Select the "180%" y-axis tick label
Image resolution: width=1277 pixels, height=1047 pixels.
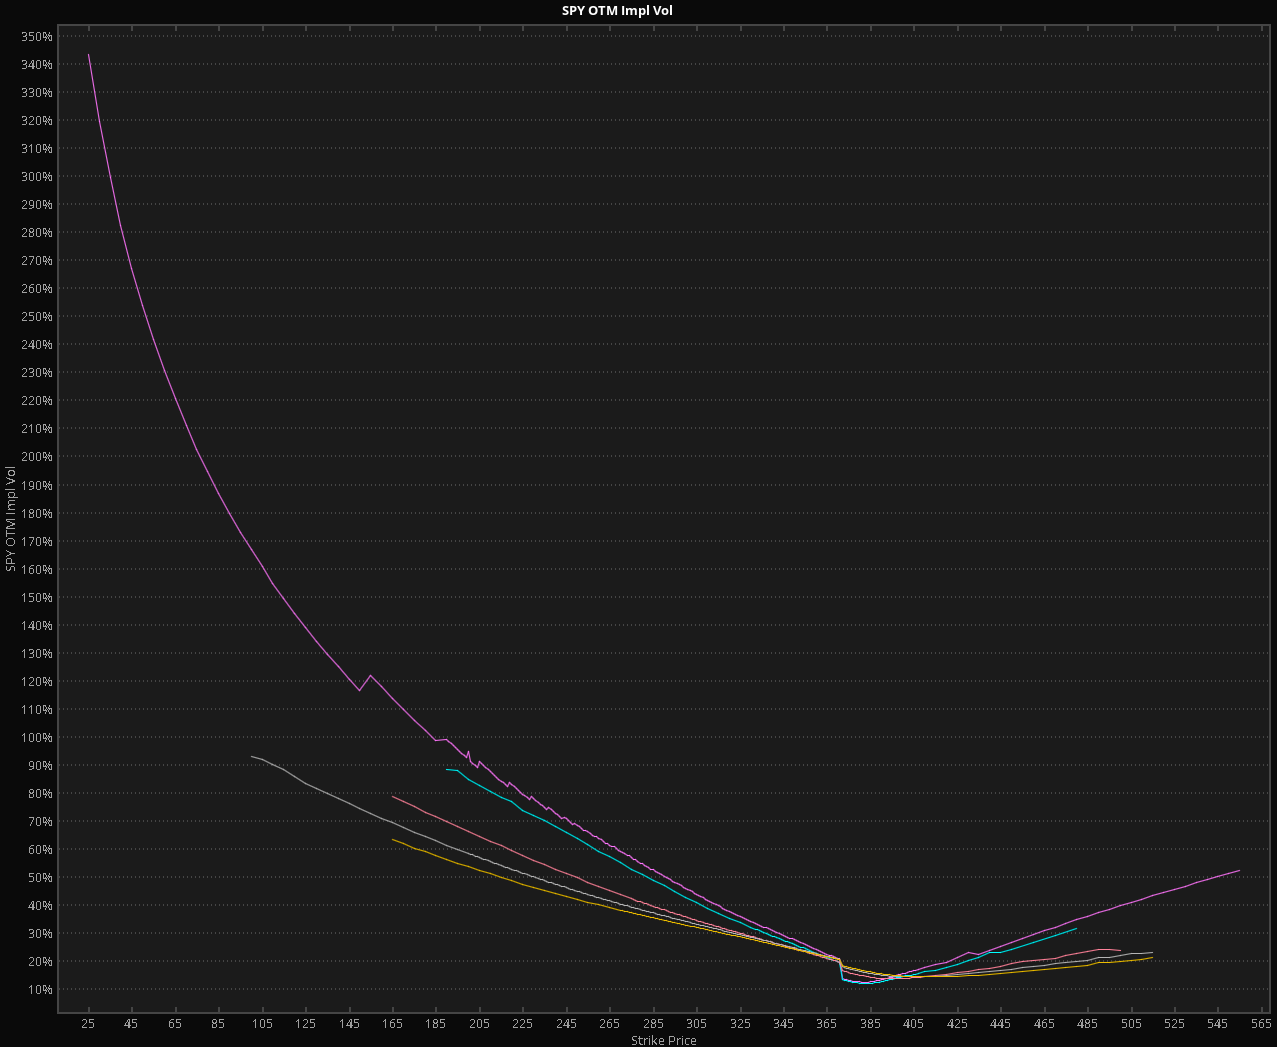point(36,514)
